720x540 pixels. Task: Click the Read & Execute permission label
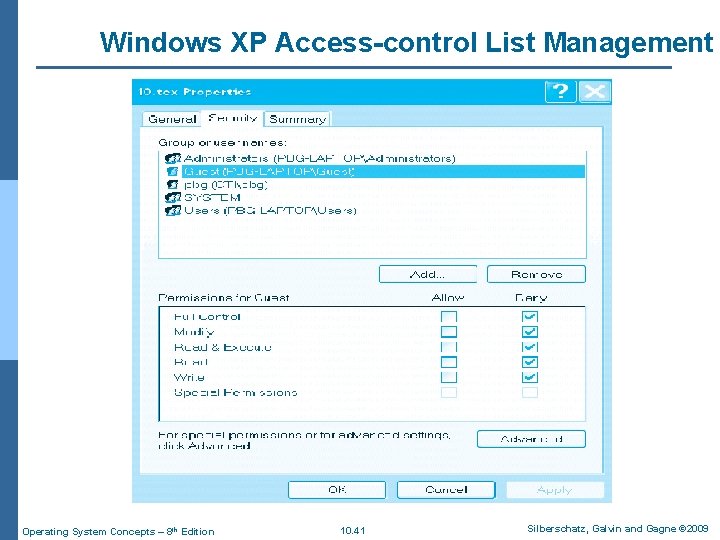[223, 347]
